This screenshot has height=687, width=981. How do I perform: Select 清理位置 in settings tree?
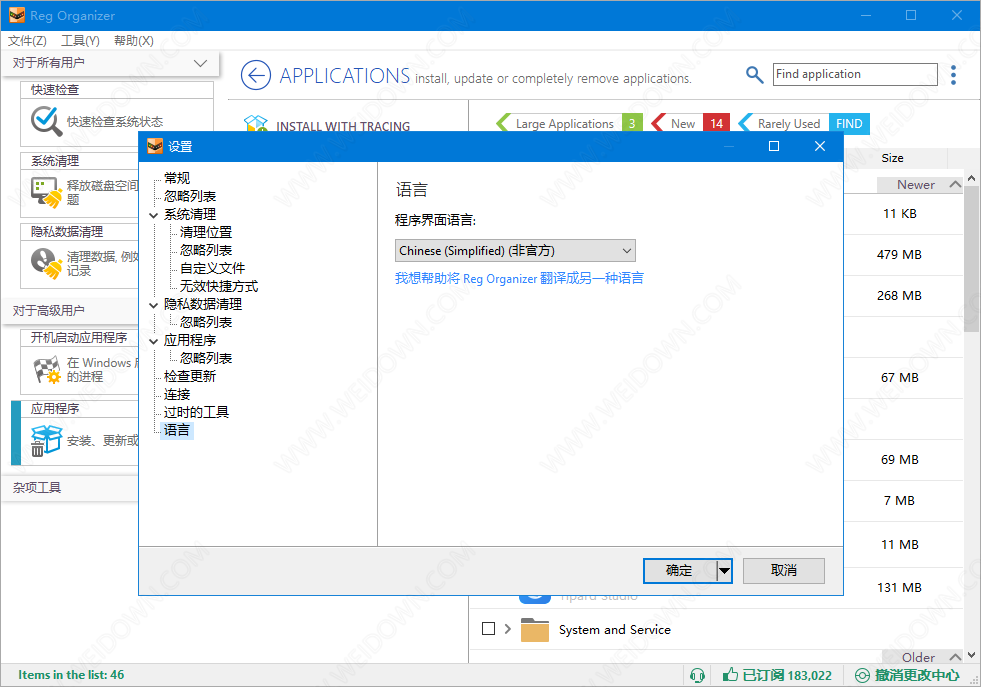[x=206, y=232]
